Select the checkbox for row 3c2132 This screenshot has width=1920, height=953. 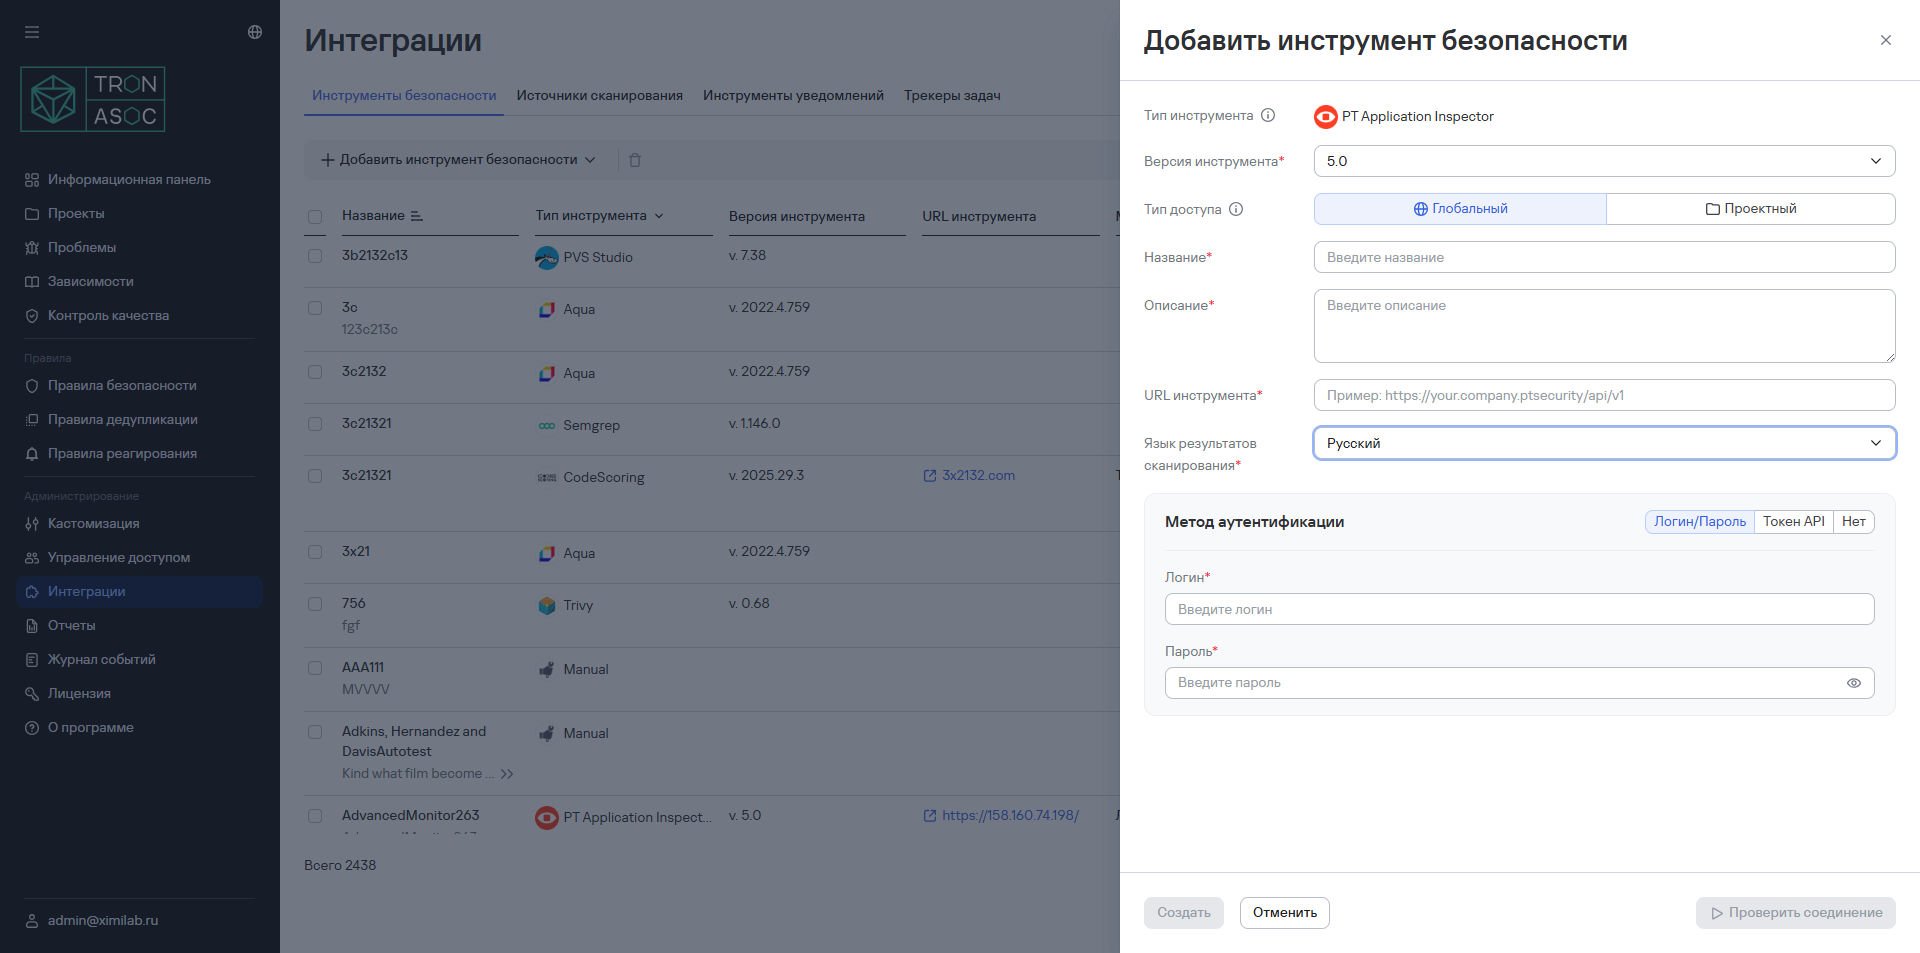point(315,371)
